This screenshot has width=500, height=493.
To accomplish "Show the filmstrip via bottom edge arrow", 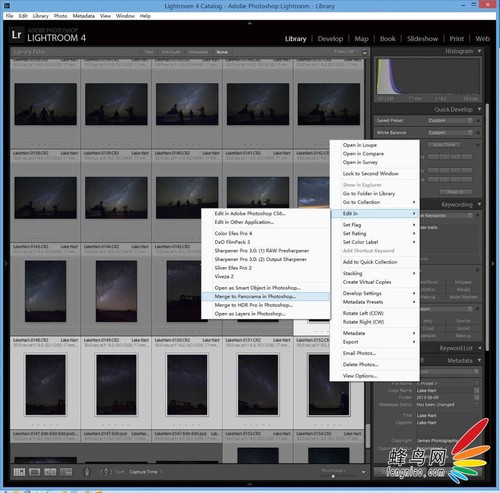I will (250, 483).
